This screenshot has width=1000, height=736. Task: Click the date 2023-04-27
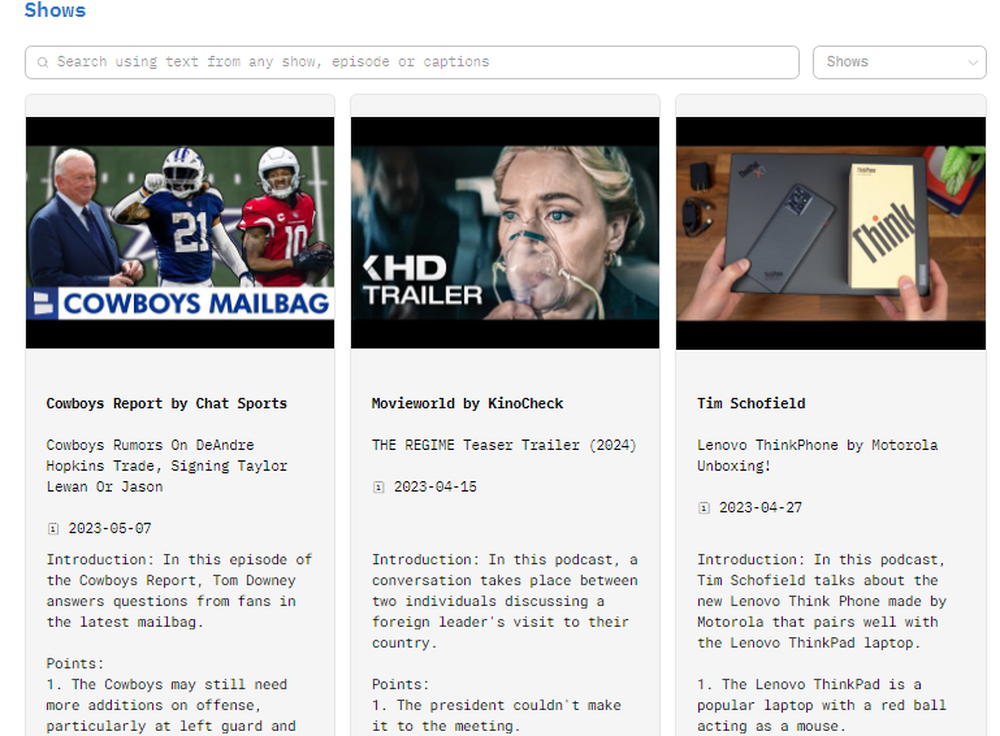coord(760,508)
